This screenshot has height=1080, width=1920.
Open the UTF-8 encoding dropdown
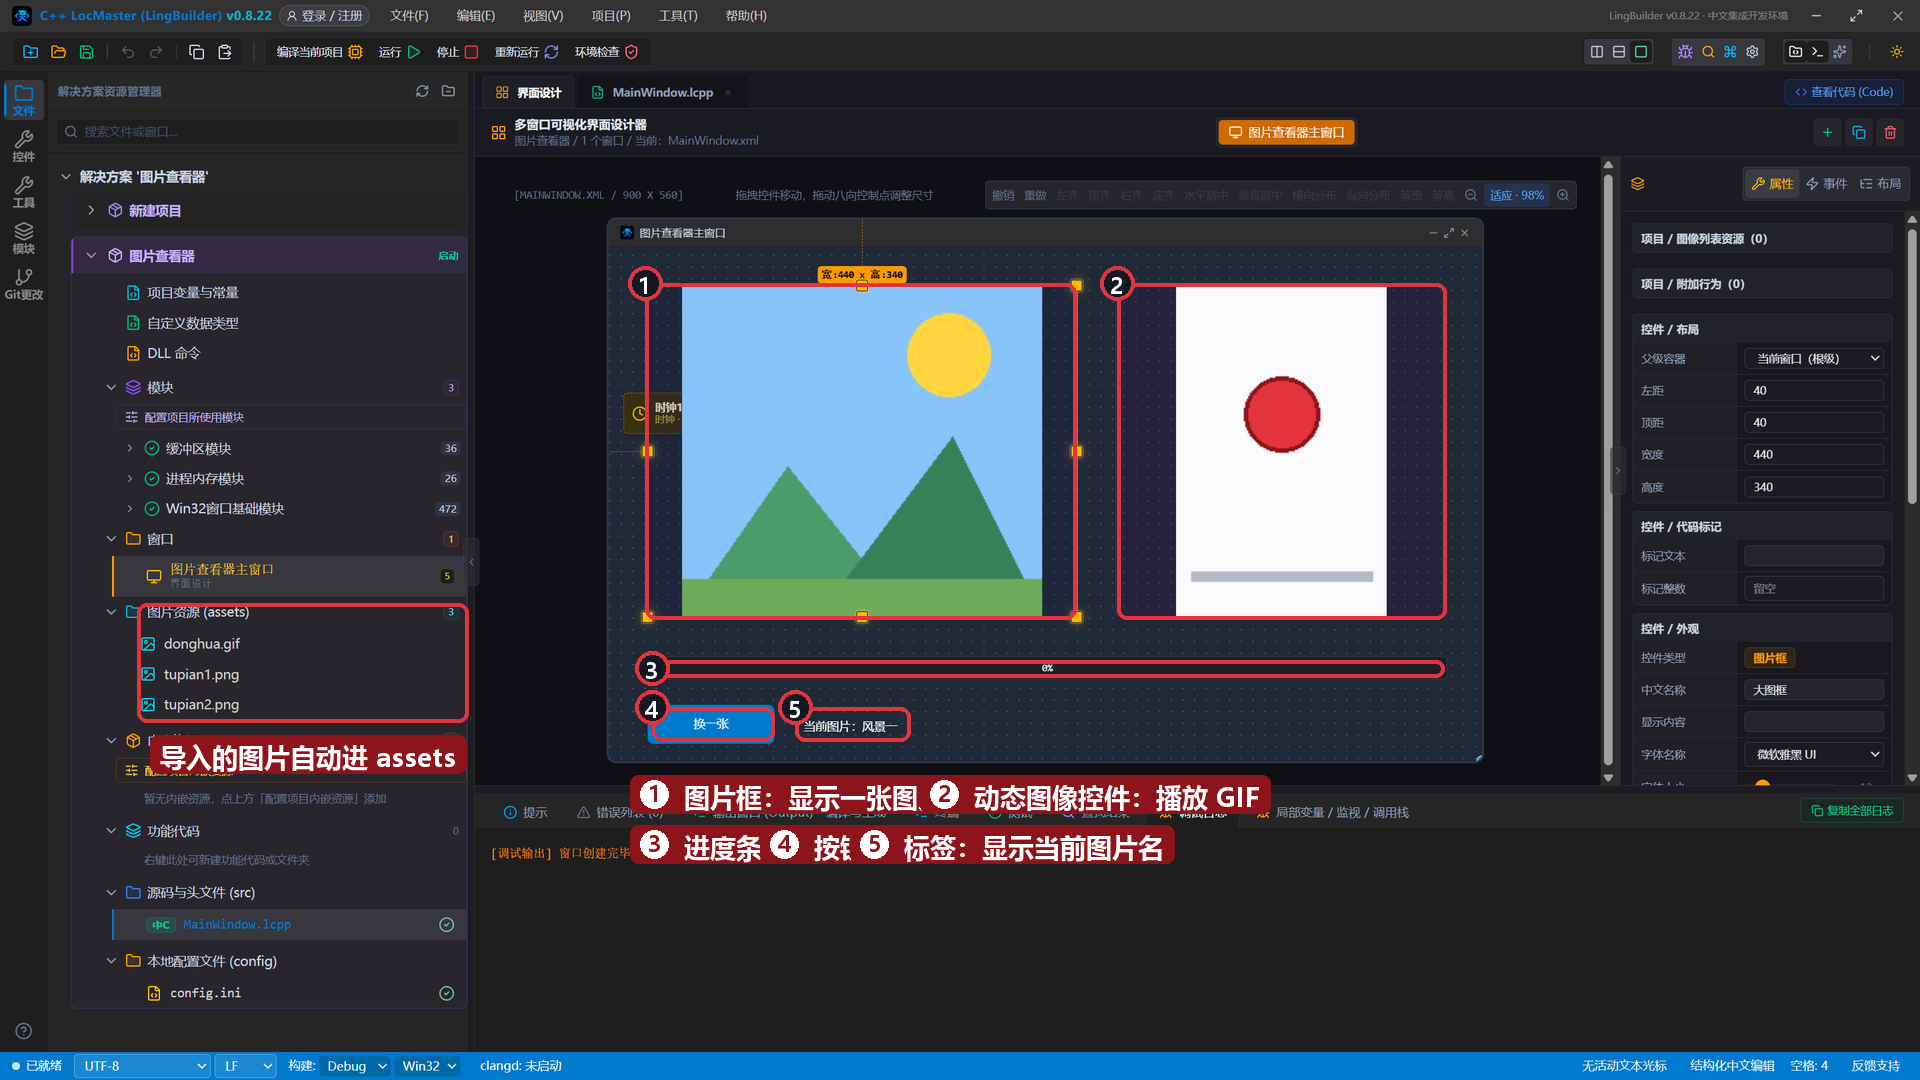(x=142, y=1066)
